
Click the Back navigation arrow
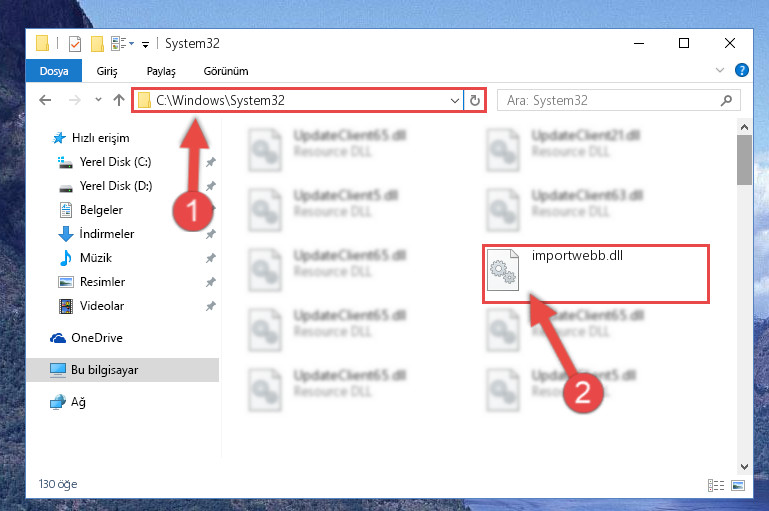coord(45,100)
